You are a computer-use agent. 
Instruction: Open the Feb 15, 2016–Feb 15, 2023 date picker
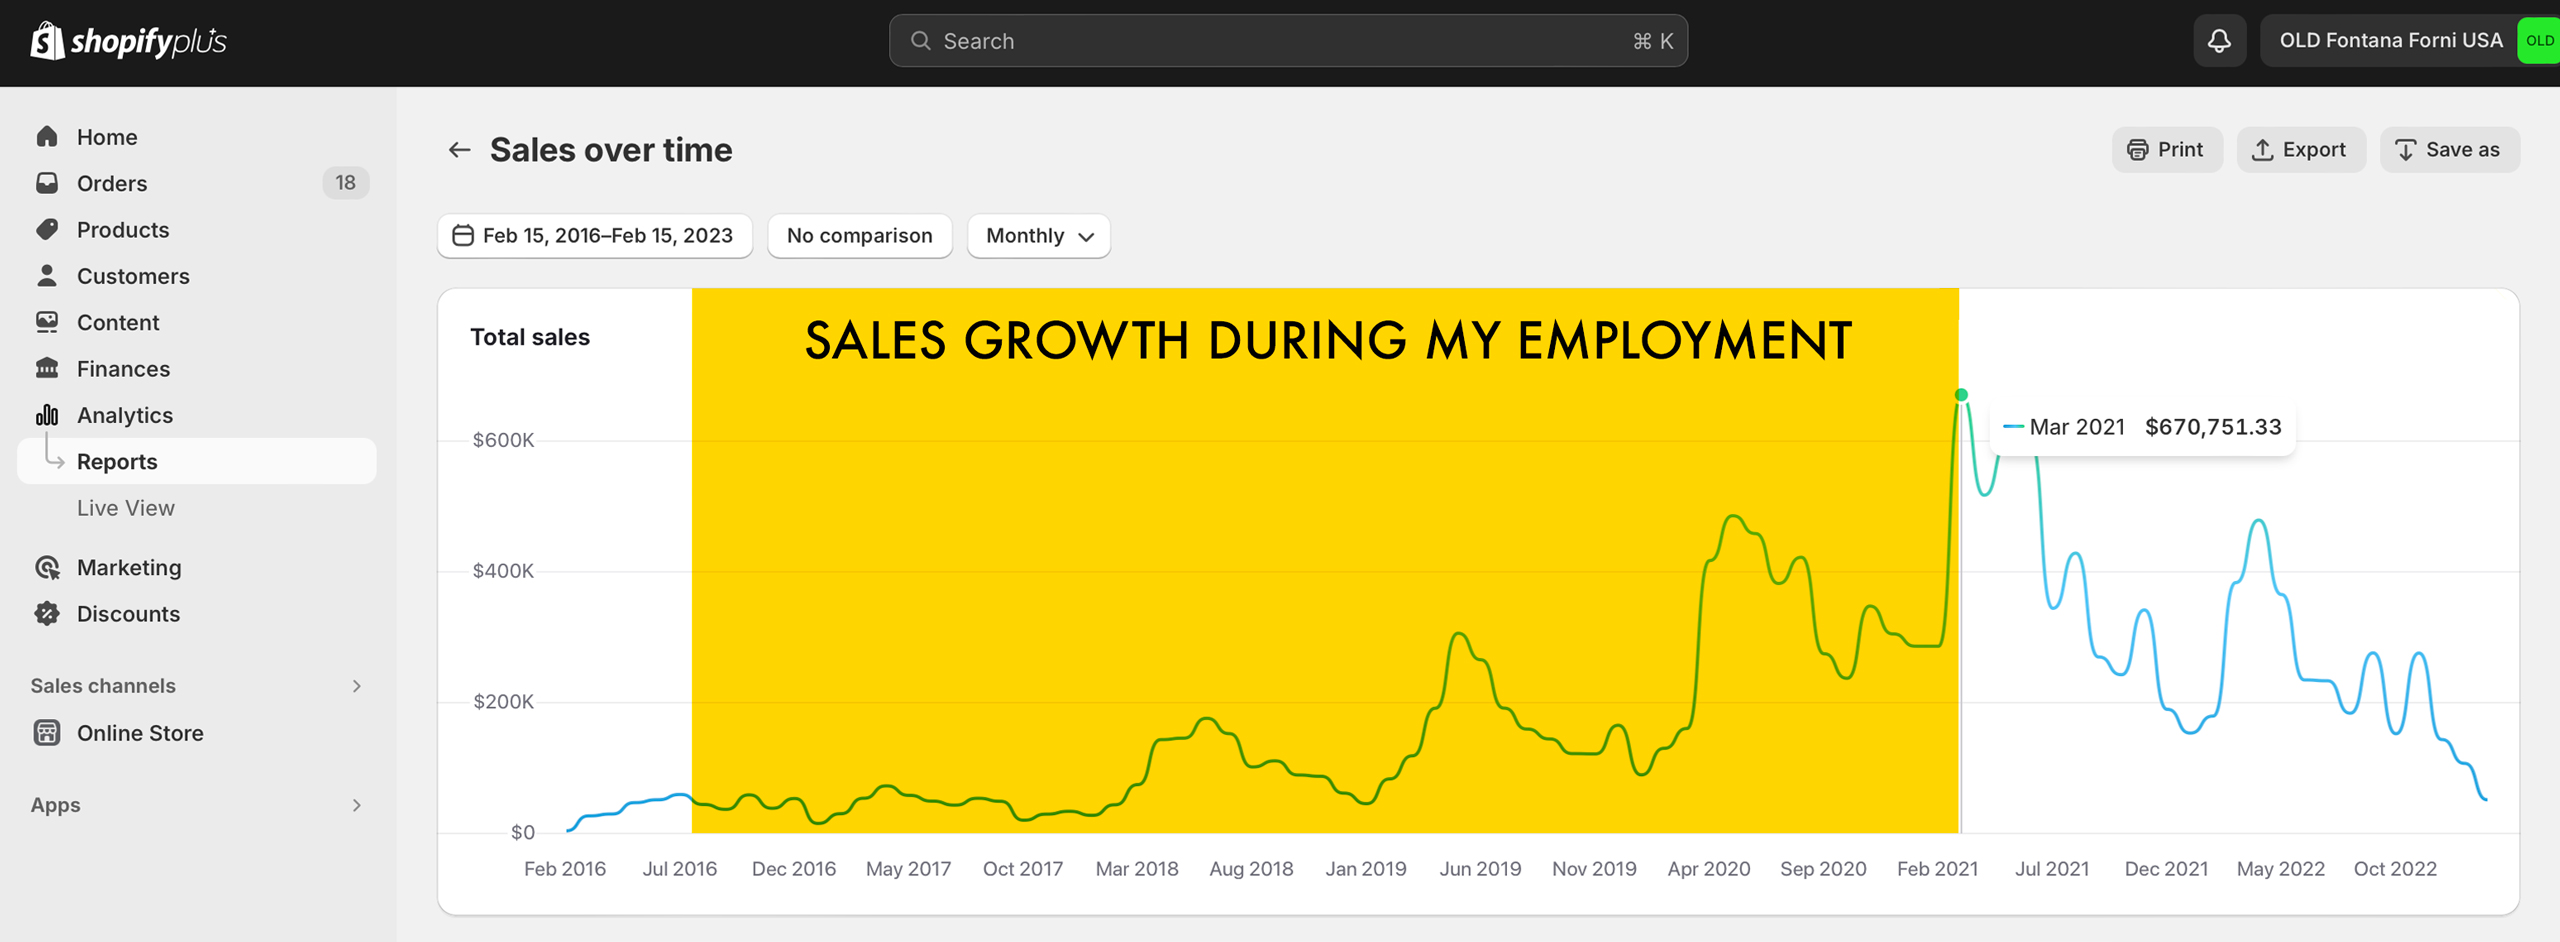[x=595, y=236]
